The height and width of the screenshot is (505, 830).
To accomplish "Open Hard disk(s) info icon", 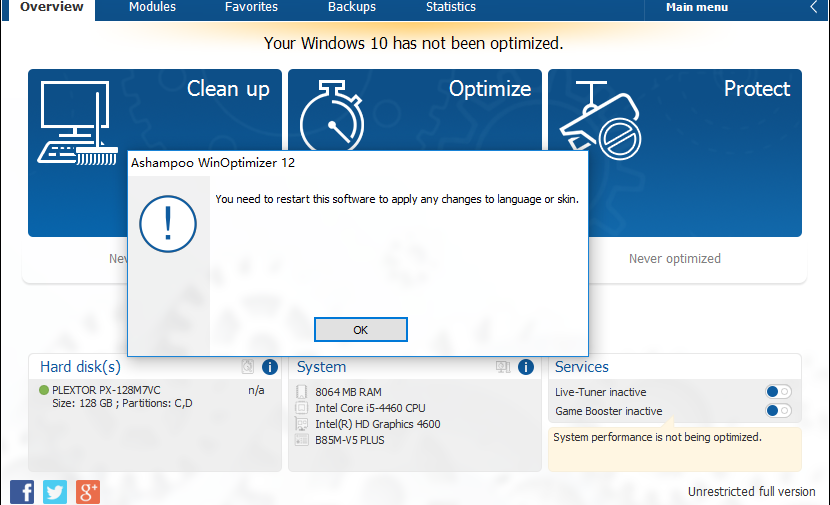I will pyautogui.click(x=269, y=367).
